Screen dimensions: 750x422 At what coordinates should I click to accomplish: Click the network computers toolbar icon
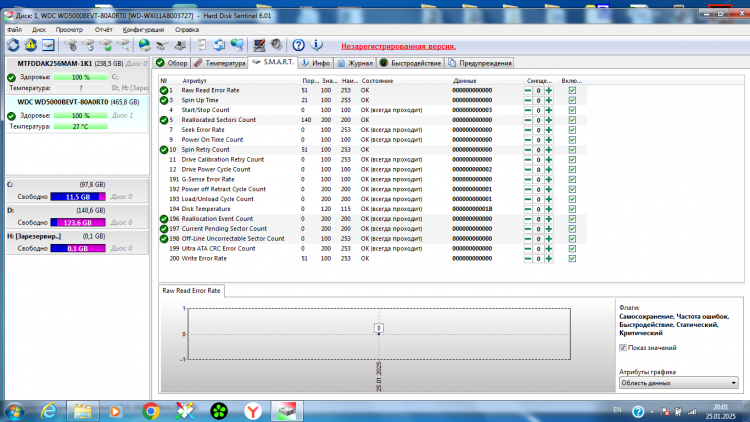coord(237,45)
